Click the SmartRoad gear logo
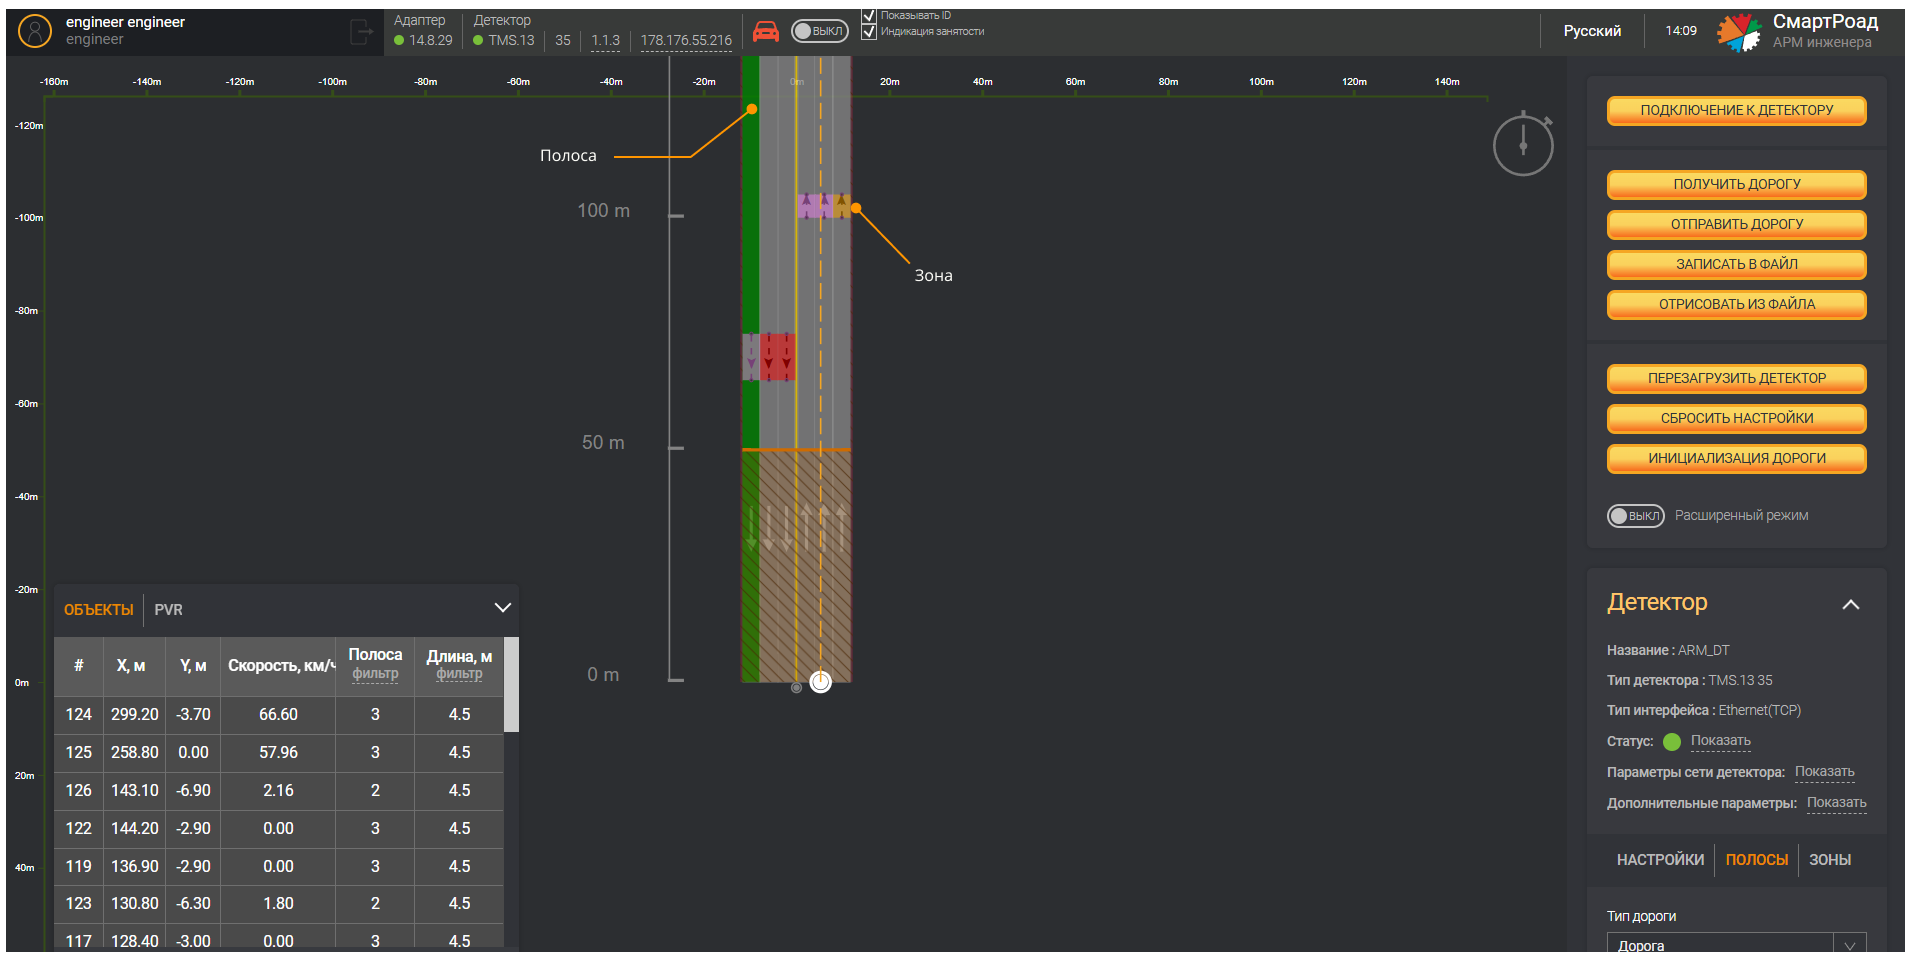Viewport: 1911px width, 961px height. (x=1739, y=32)
